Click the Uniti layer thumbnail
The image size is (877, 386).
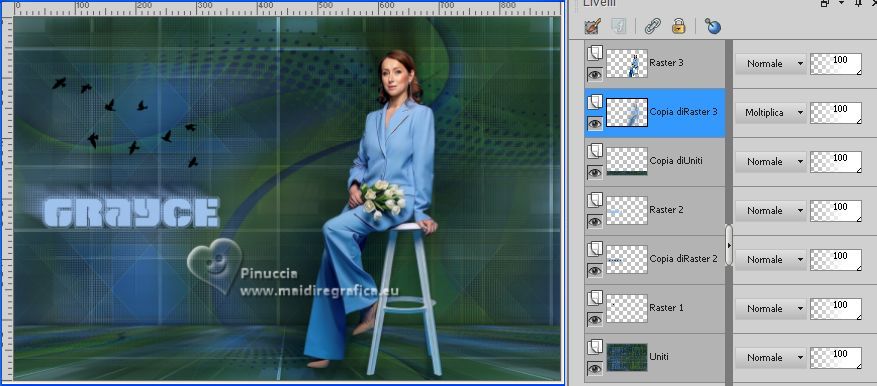click(627, 357)
